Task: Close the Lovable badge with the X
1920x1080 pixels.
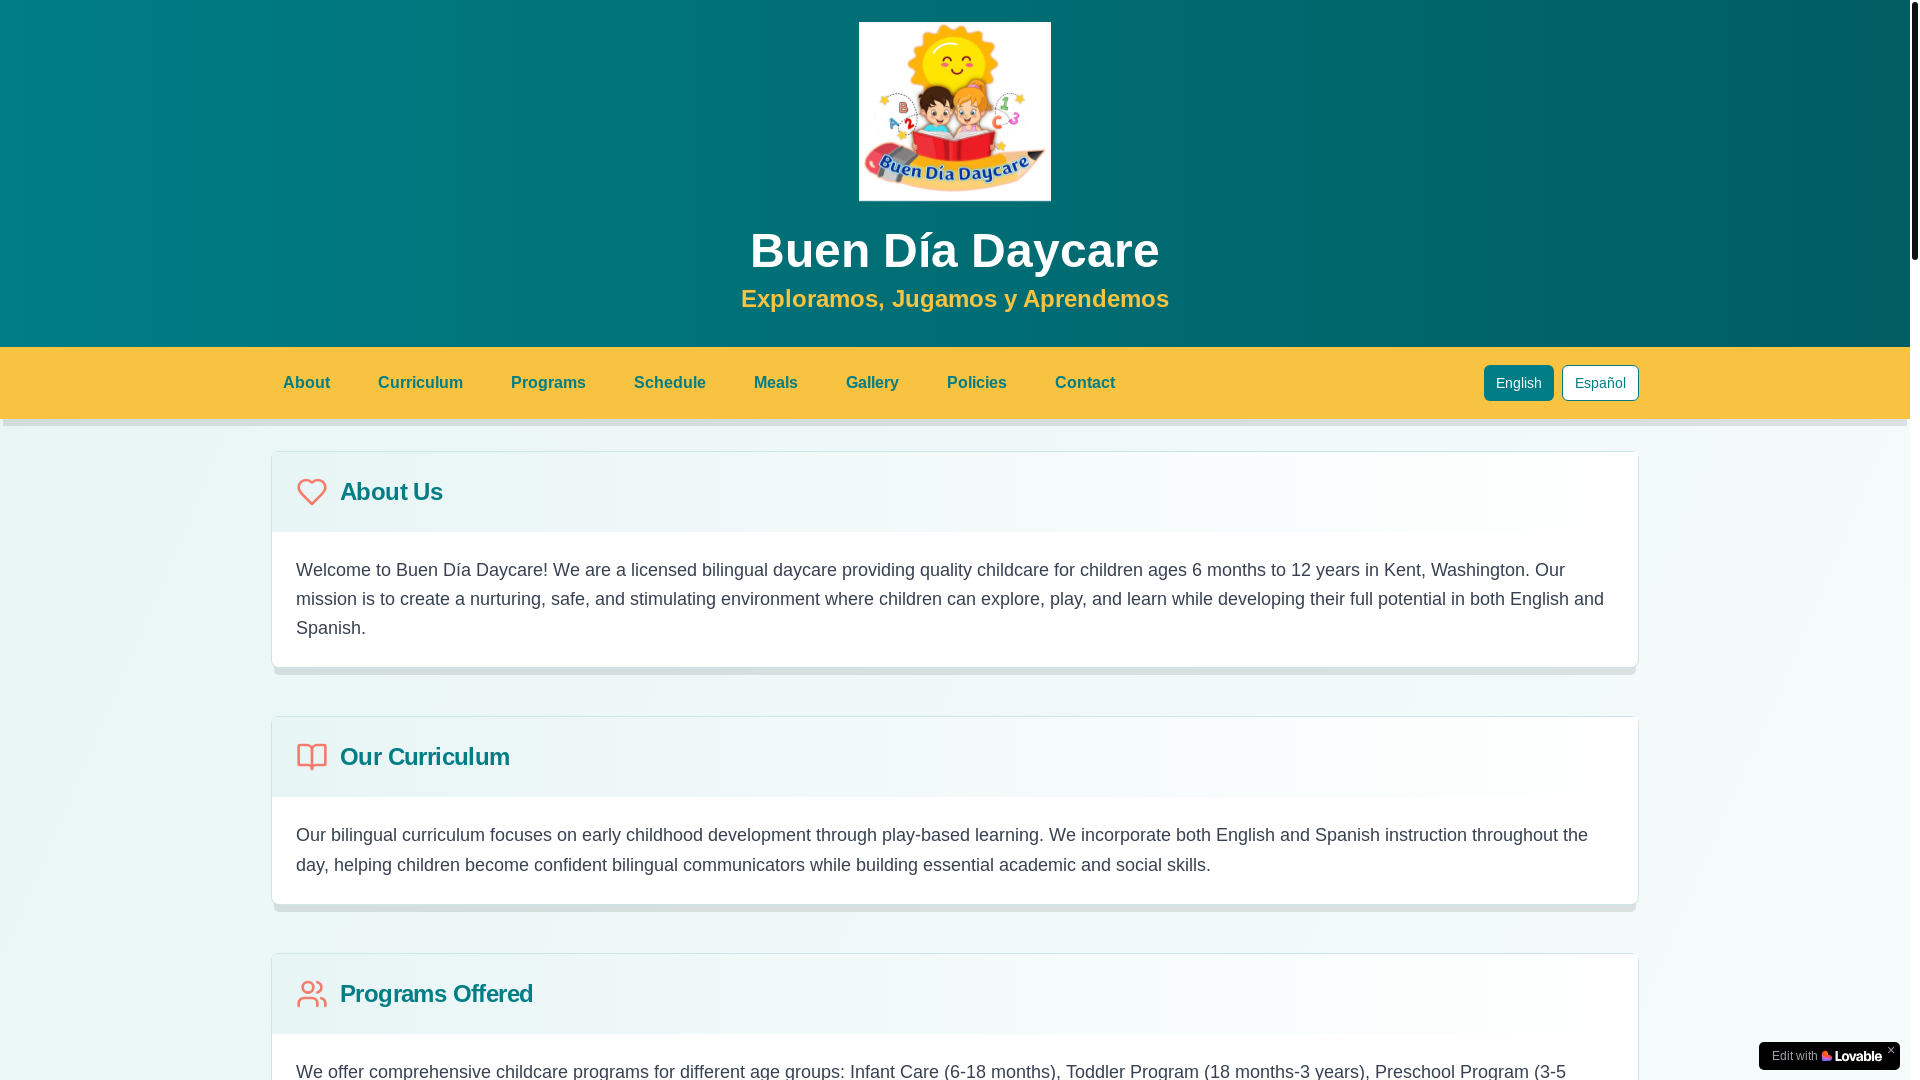Action: click(1890, 1050)
